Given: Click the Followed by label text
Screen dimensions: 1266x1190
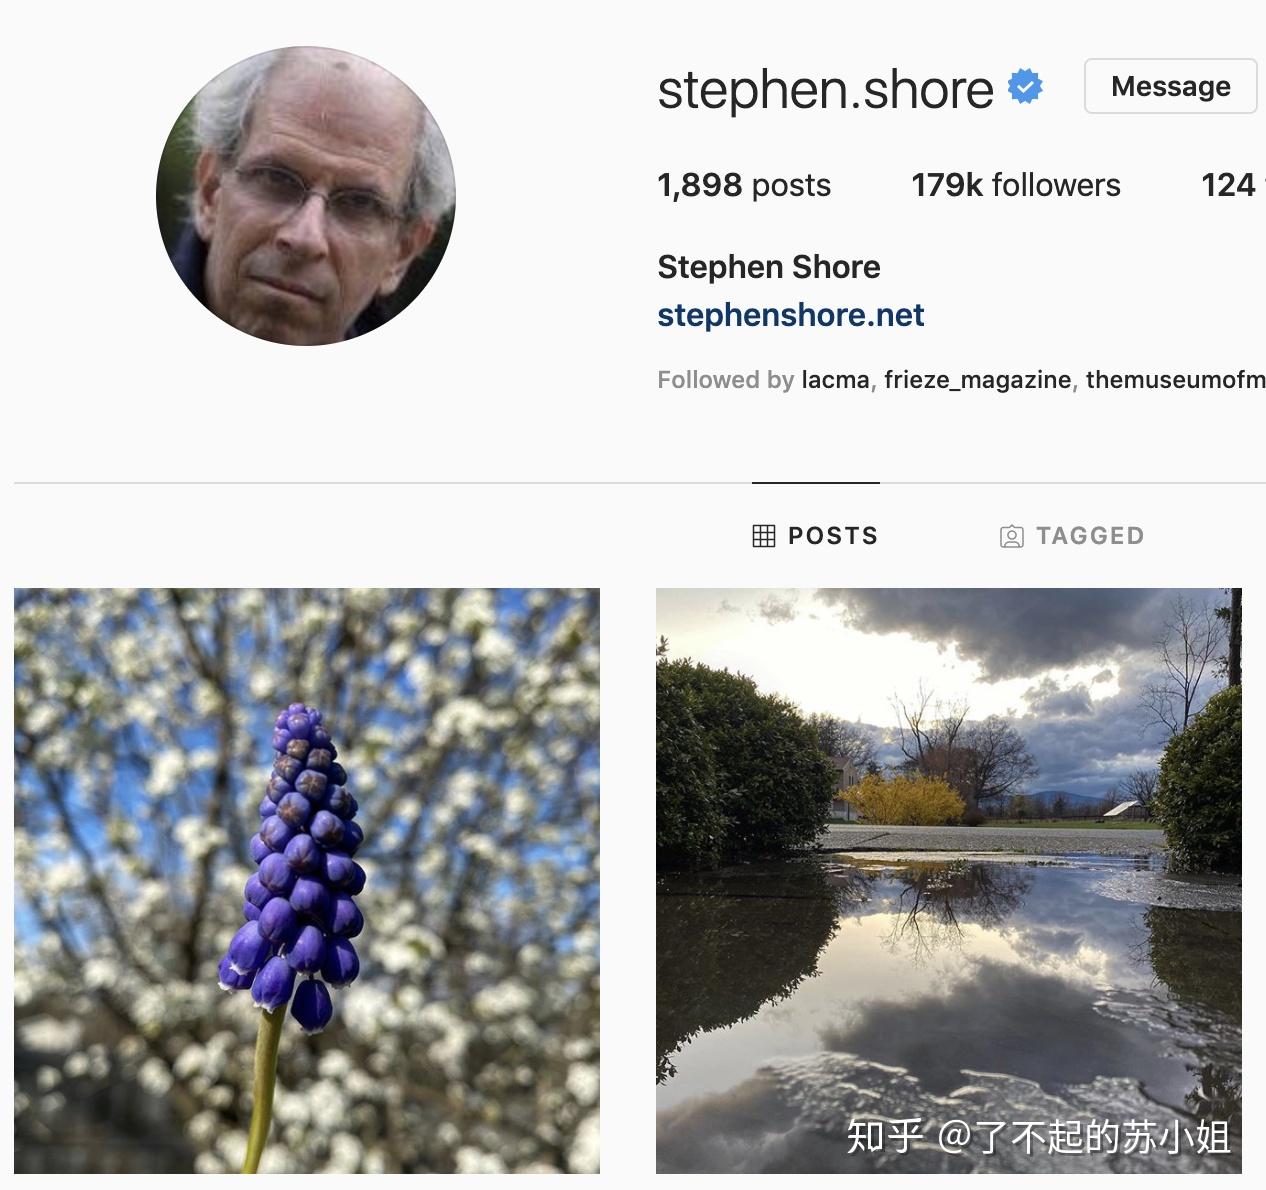Looking at the screenshot, I should click(725, 380).
